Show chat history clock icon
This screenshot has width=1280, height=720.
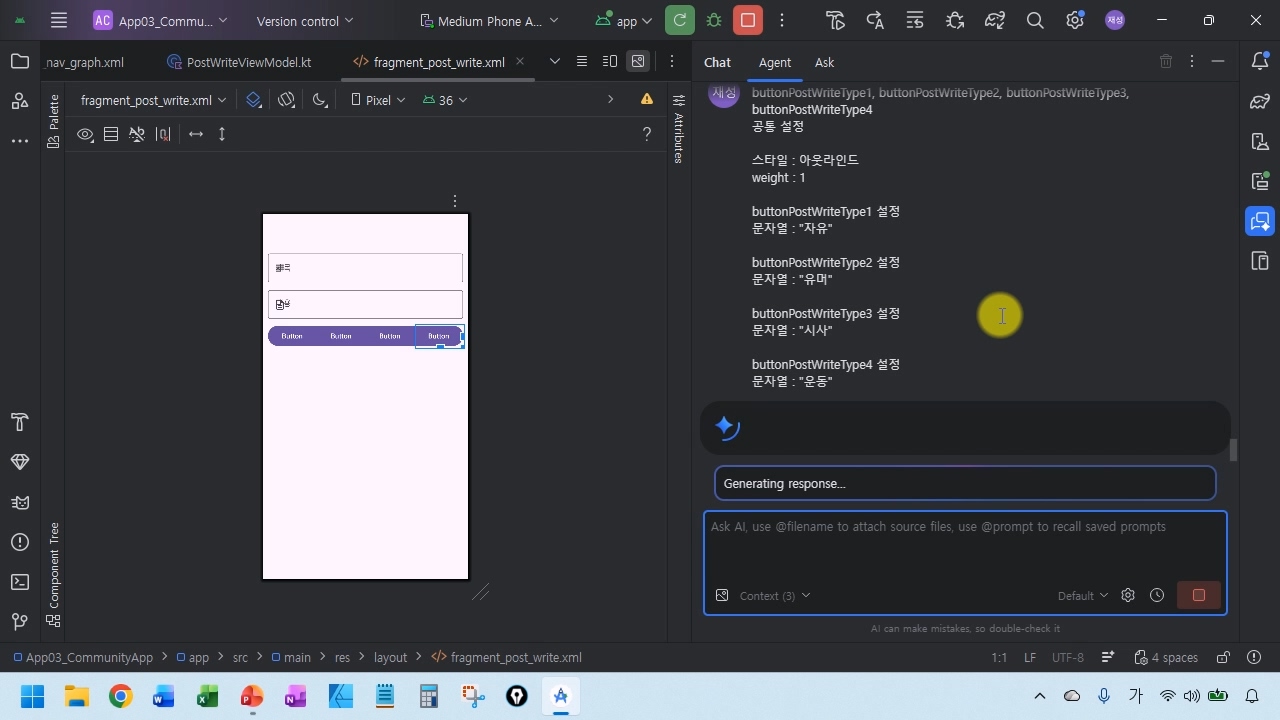point(1157,595)
